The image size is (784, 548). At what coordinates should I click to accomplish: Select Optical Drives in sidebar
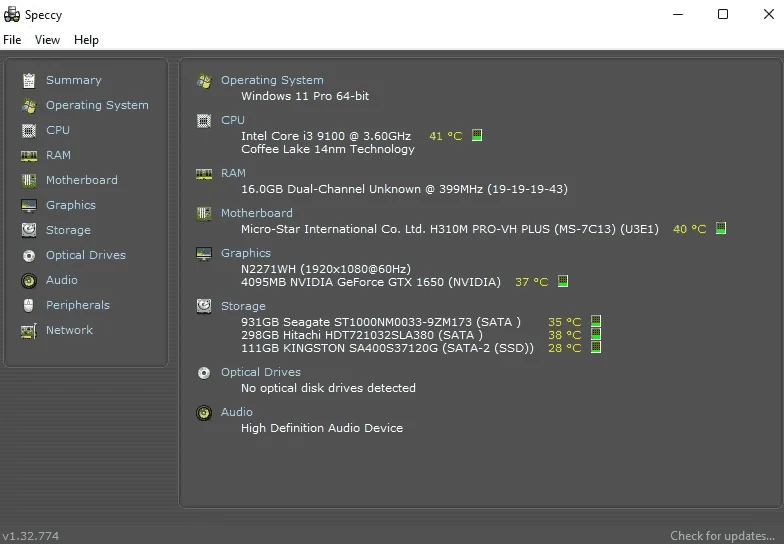[x=86, y=255]
